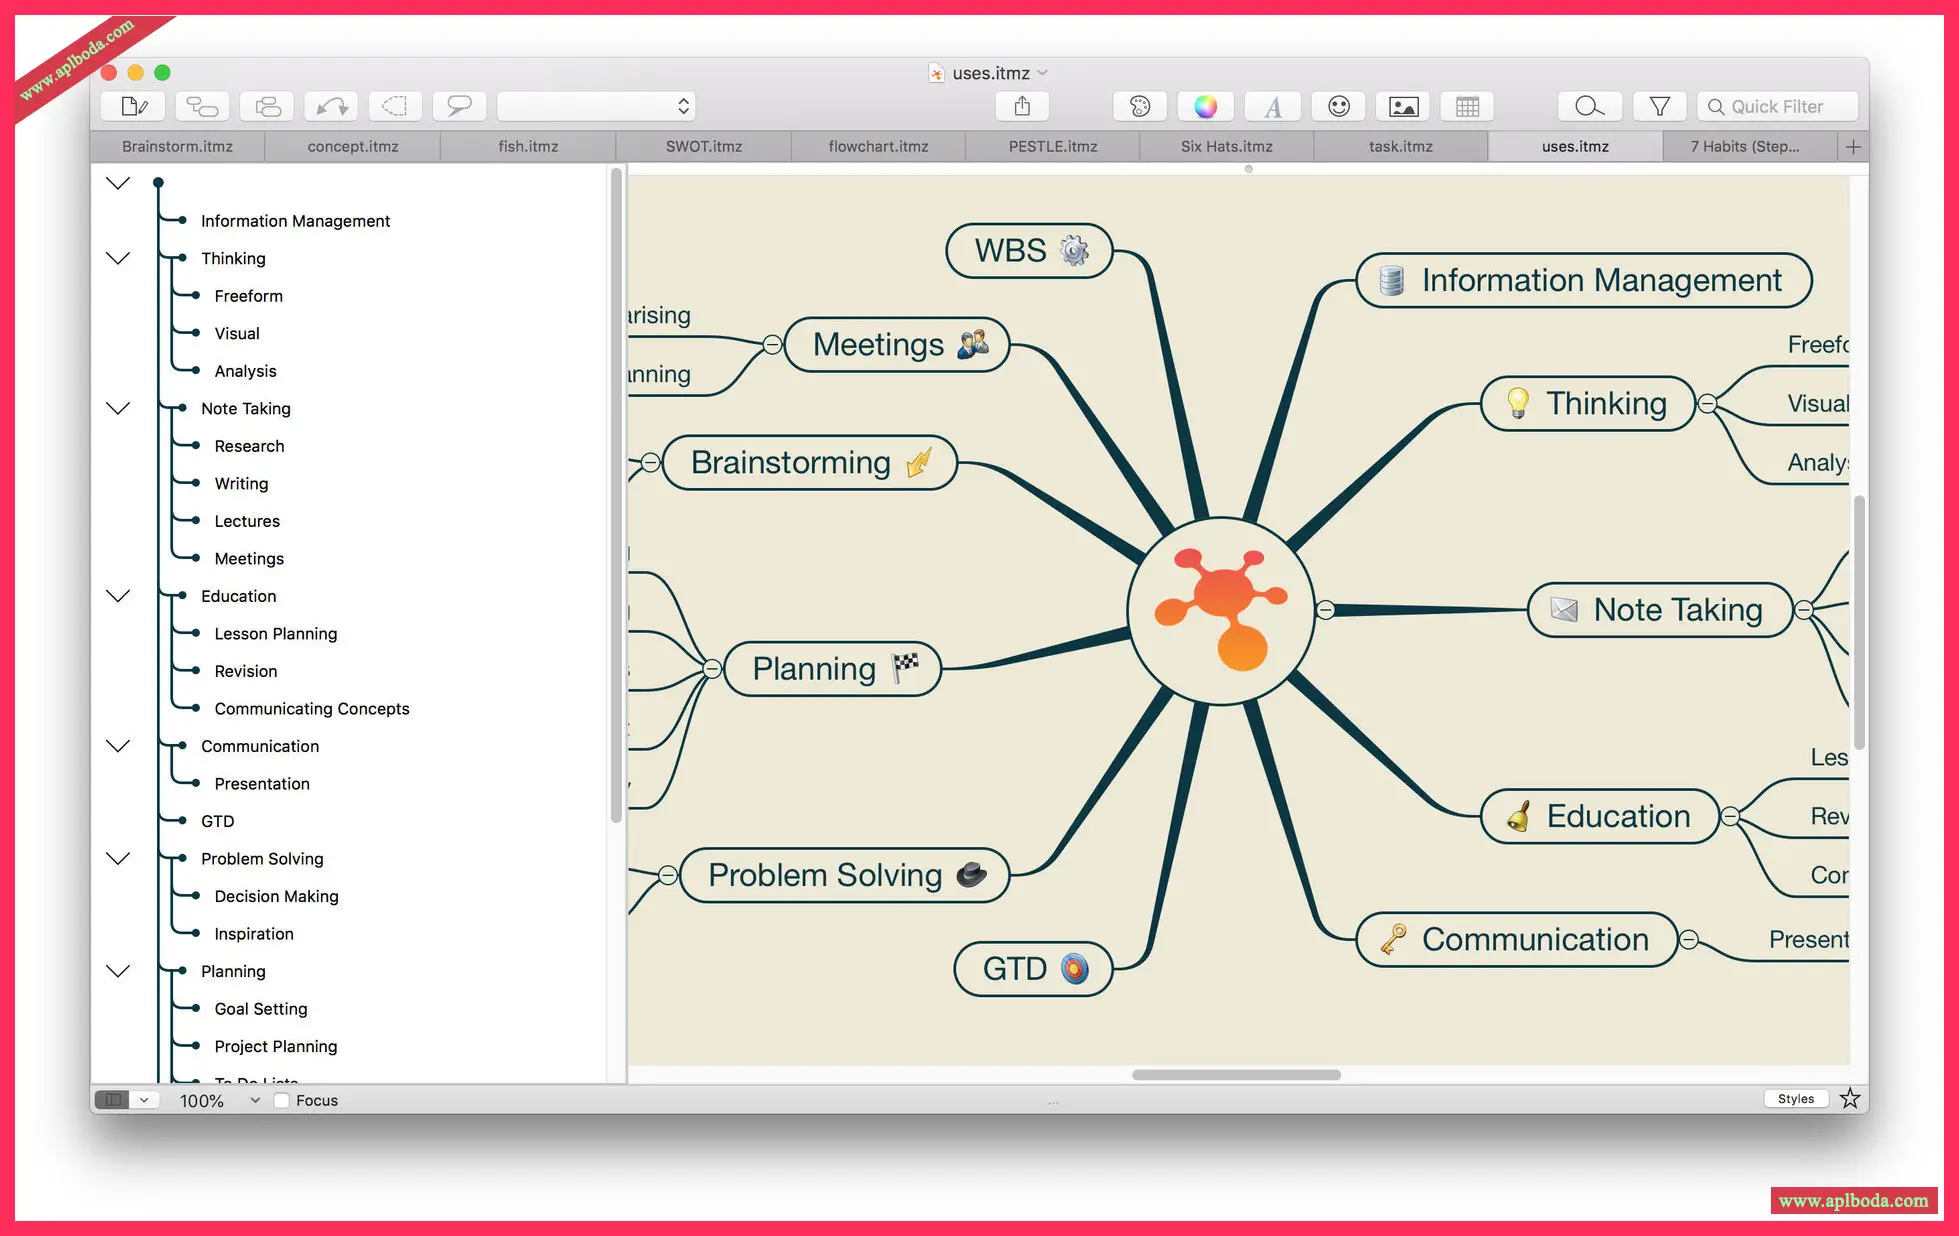Viewport: 1959px width, 1236px height.
Task: Open the color wheel picker
Action: point(1206,106)
